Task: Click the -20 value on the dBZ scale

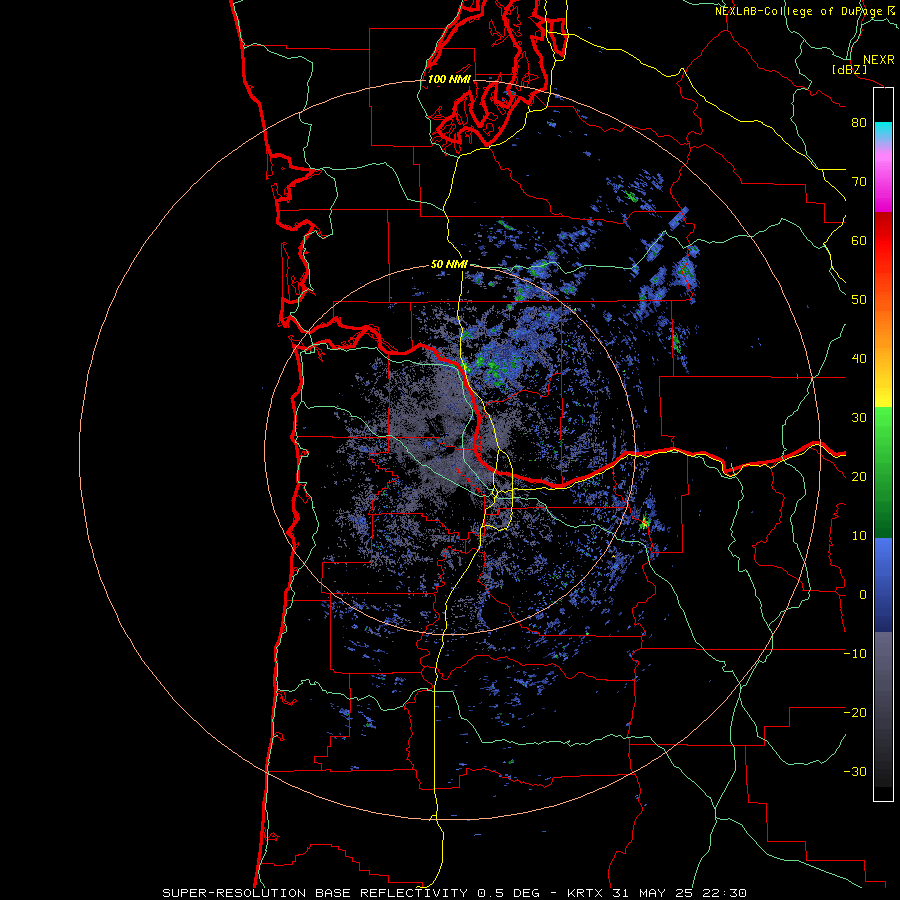Action: (855, 713)
